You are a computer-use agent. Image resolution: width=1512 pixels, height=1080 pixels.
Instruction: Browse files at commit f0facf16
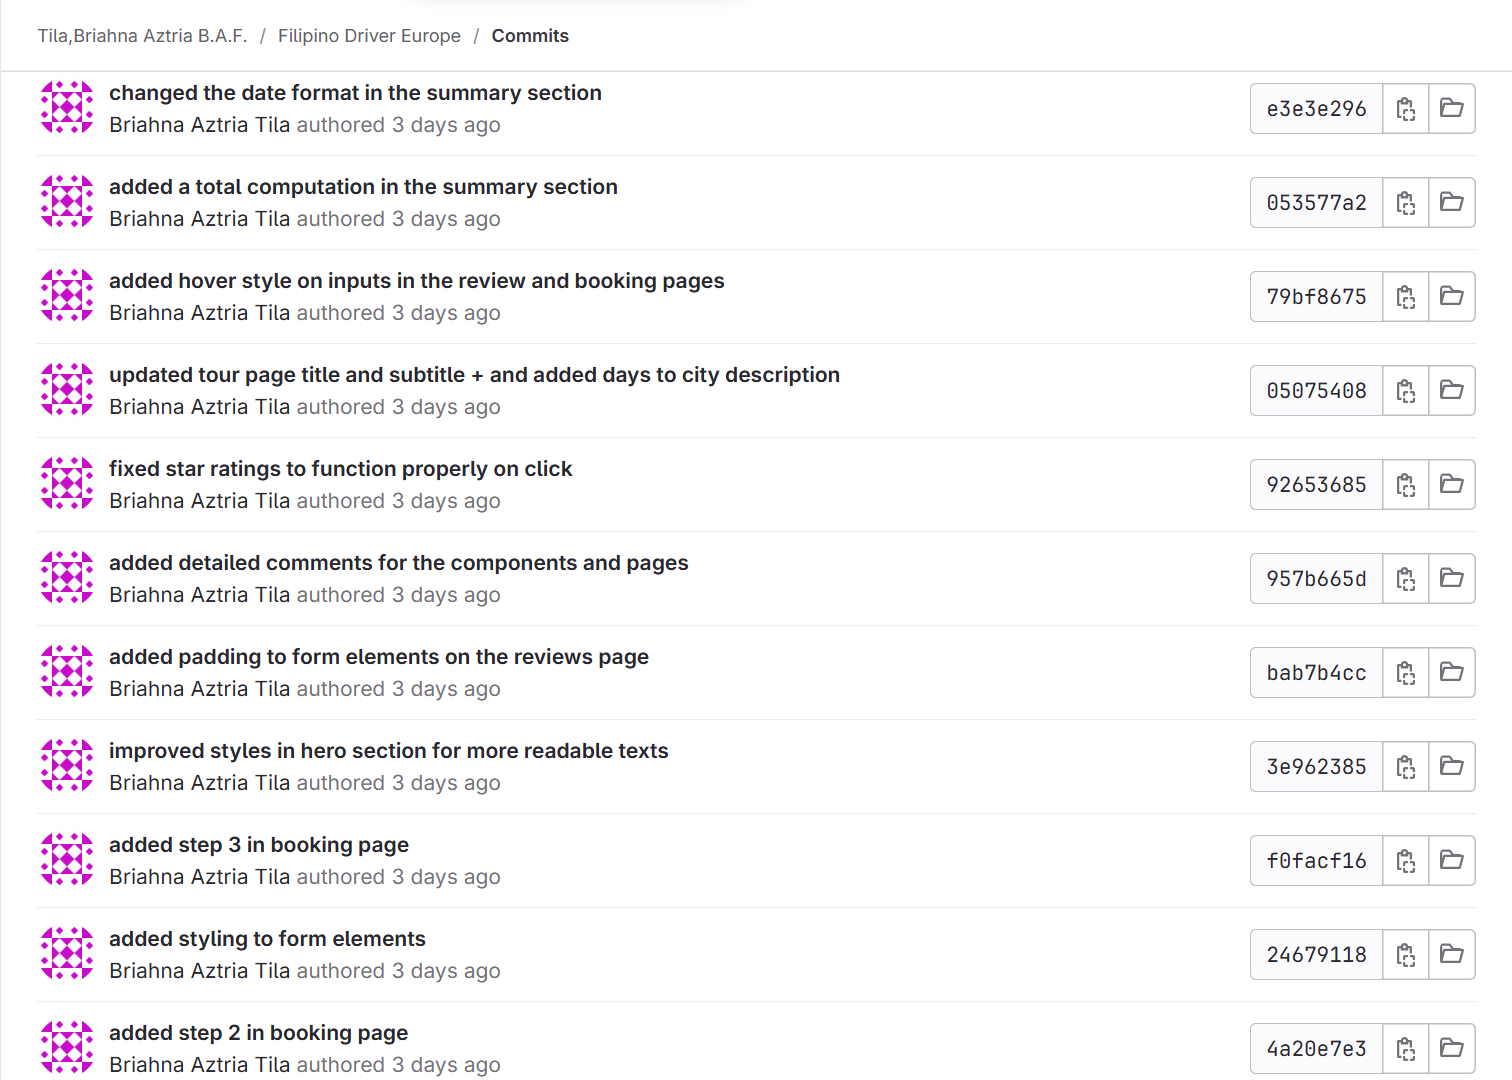(x=1451, y=861)
